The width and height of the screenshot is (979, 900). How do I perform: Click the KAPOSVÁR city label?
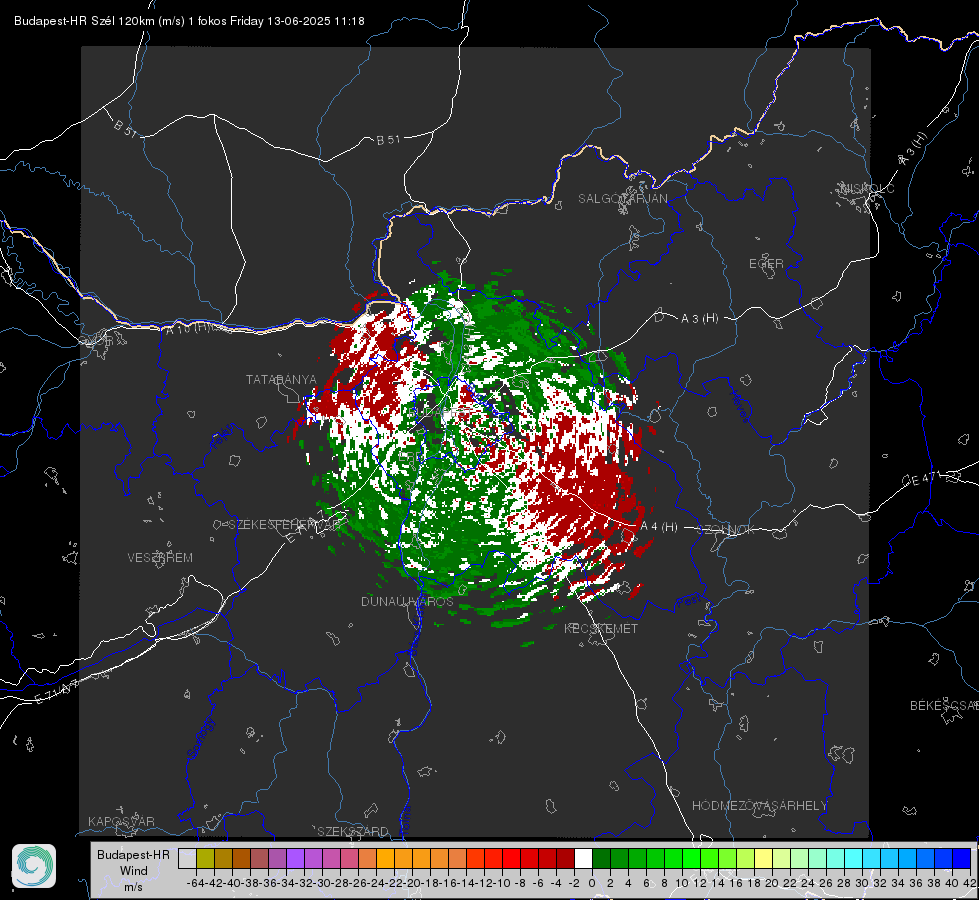click(121, 821)
